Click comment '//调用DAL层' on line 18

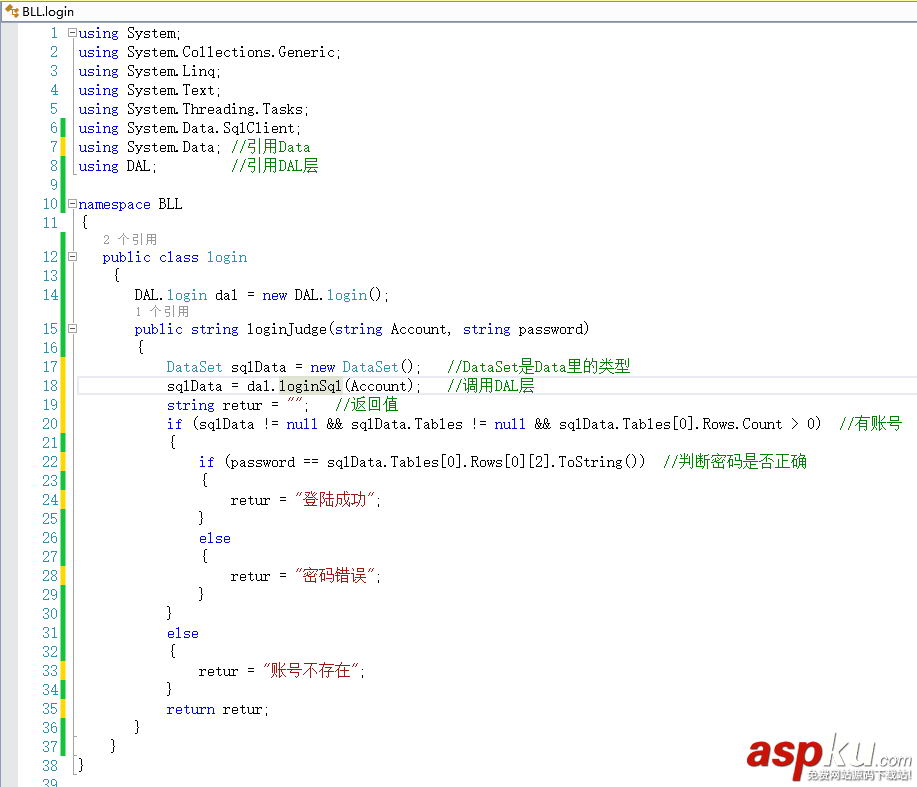click(491, 385)
